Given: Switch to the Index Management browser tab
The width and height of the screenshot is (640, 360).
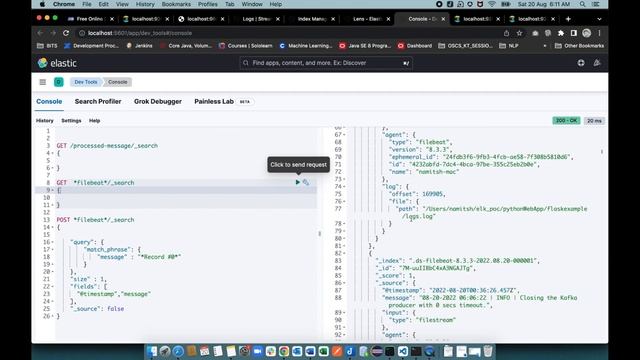Looking at the screenshot, I should point(312,19).
